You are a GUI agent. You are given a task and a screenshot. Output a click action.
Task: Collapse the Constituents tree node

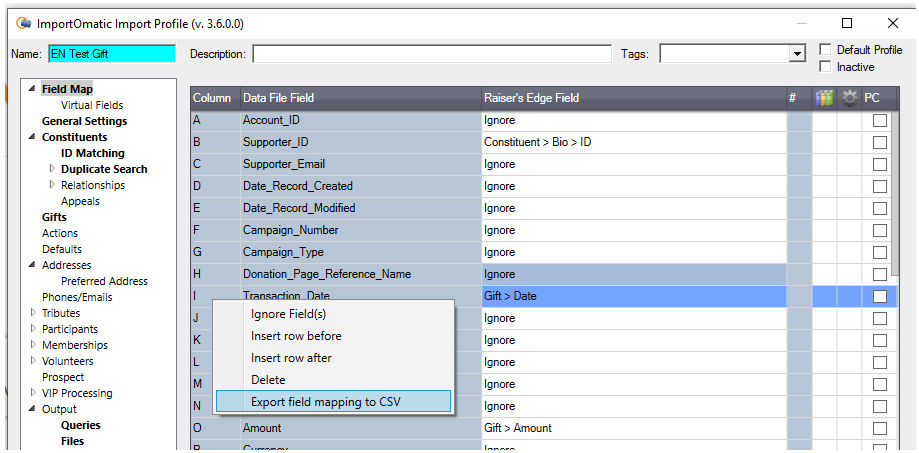pos(32,137)
